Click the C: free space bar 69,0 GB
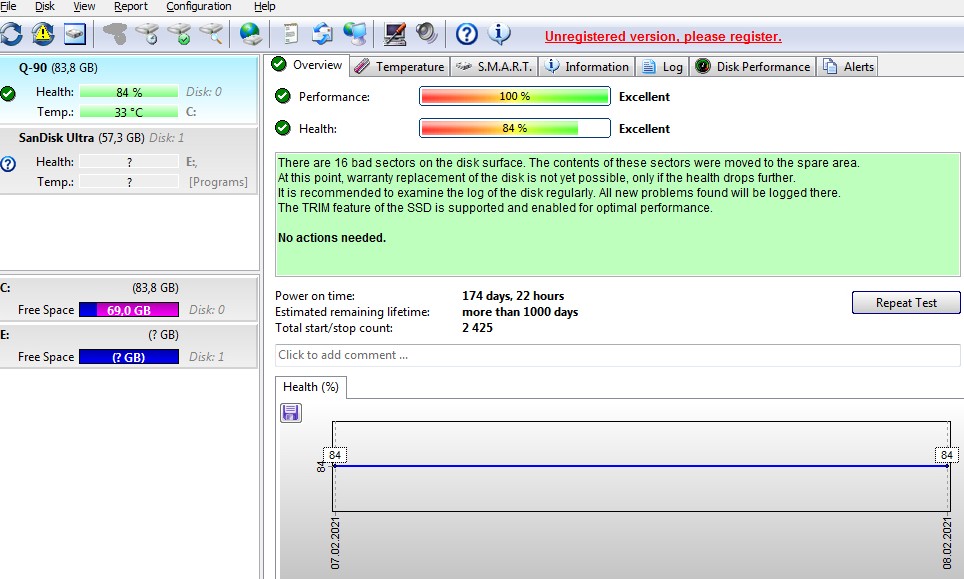The height and width of the screenshot is (579, 964). 129,310
